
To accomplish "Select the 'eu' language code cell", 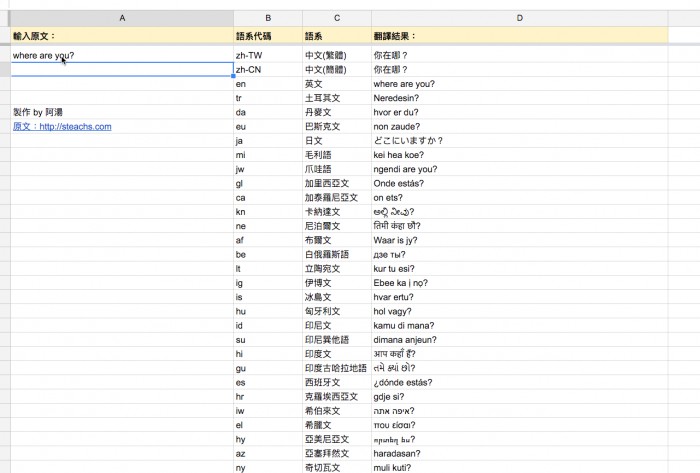I will click(268, 127).
